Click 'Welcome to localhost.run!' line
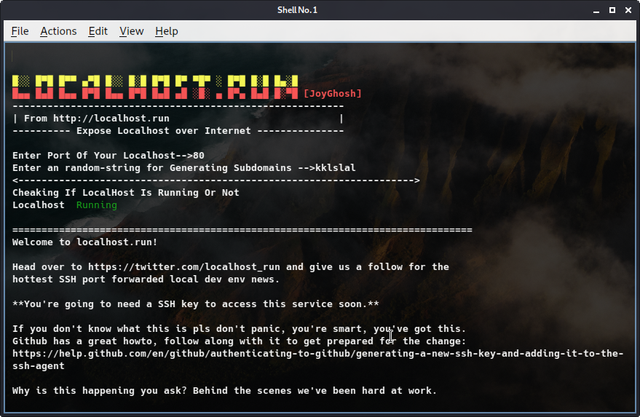The height and width of the screenshot is (417, 640). point(84,242)
